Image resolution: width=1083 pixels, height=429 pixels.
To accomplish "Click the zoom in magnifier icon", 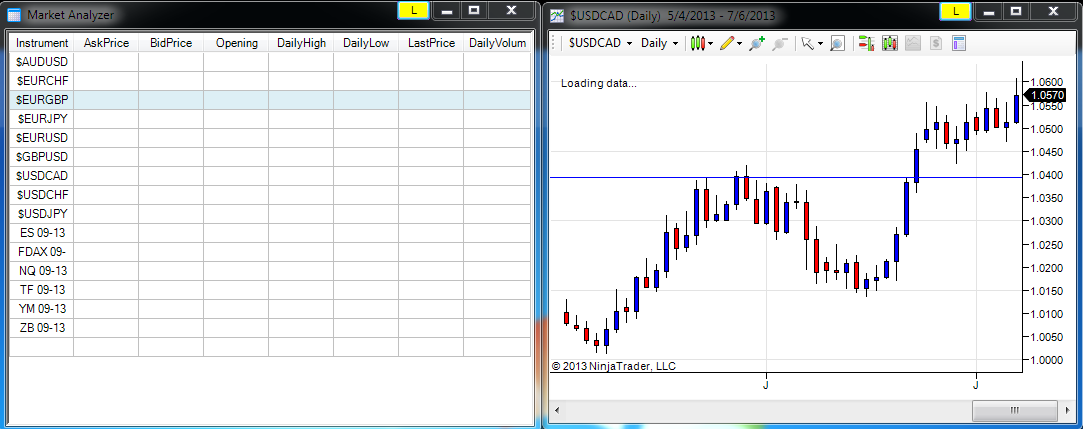I will coord(758,43).
